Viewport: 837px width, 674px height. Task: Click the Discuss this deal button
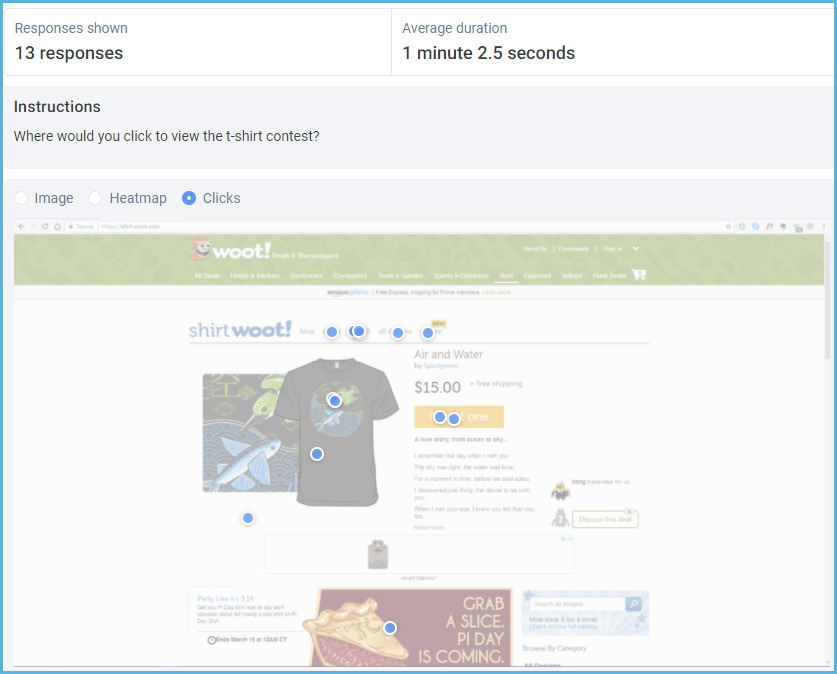[605, 519]
